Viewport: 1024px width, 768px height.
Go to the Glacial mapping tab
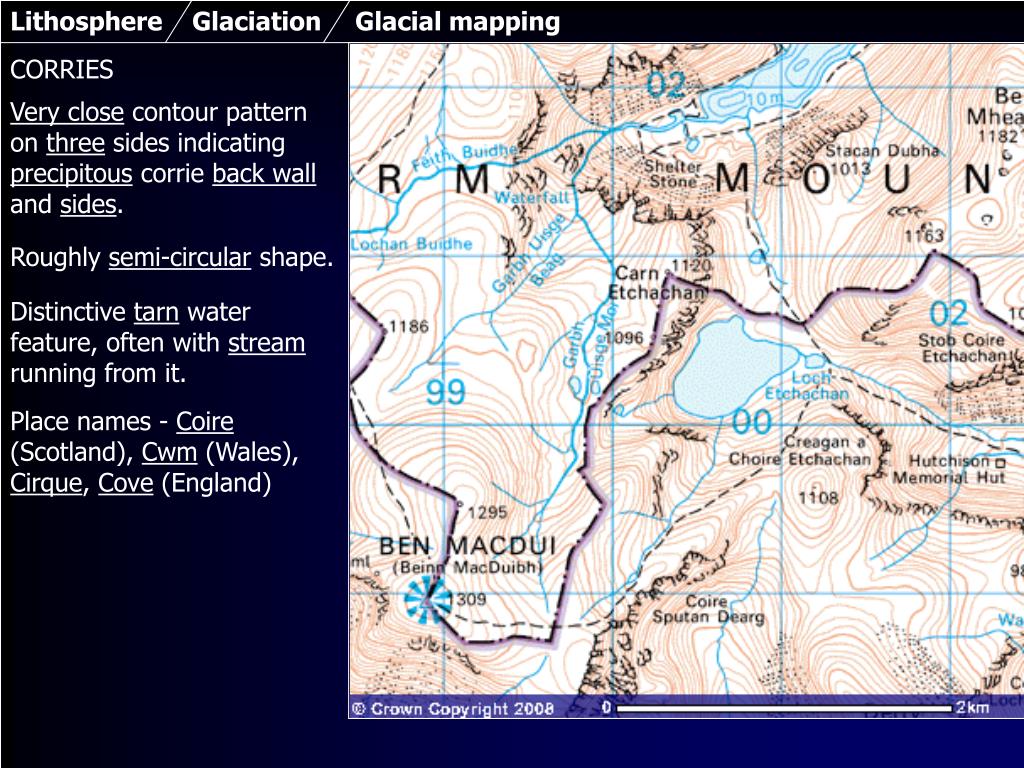pos(457,22)
